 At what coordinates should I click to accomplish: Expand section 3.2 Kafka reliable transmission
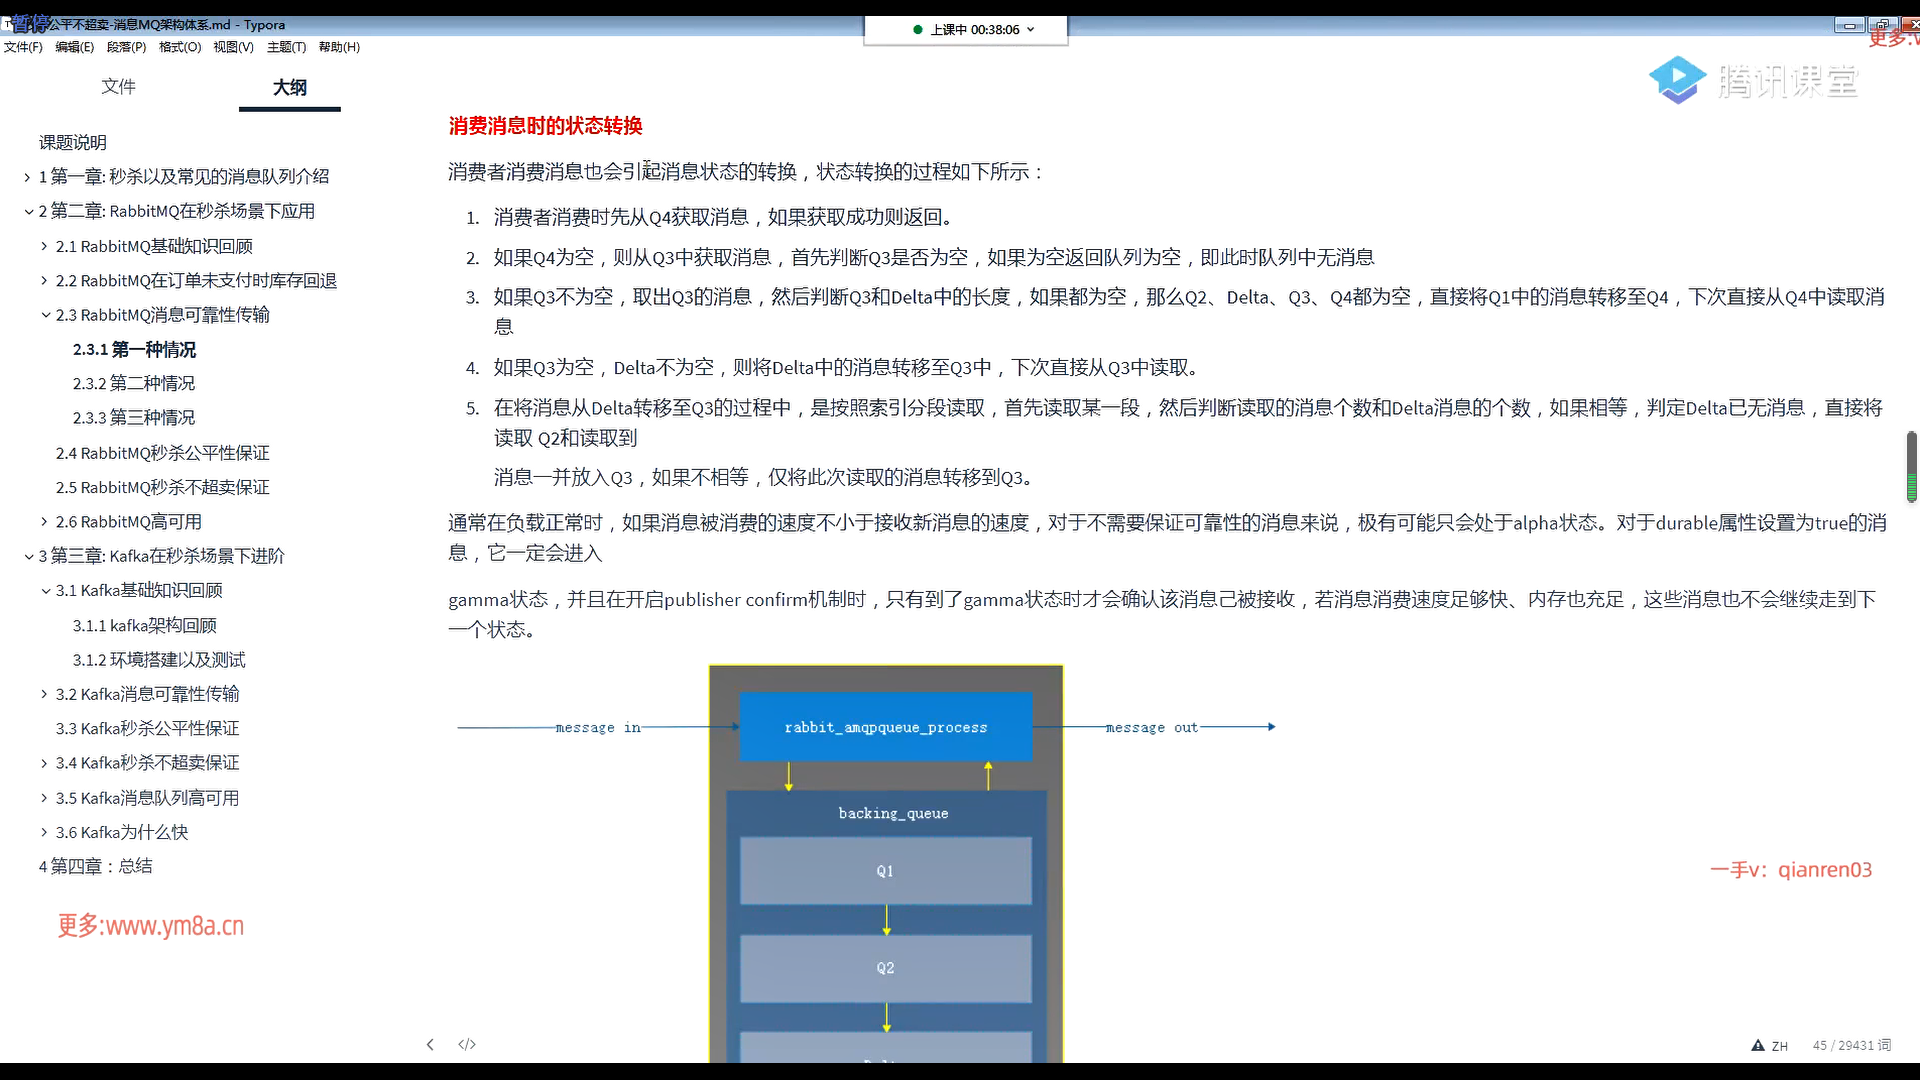pos(44,694)
